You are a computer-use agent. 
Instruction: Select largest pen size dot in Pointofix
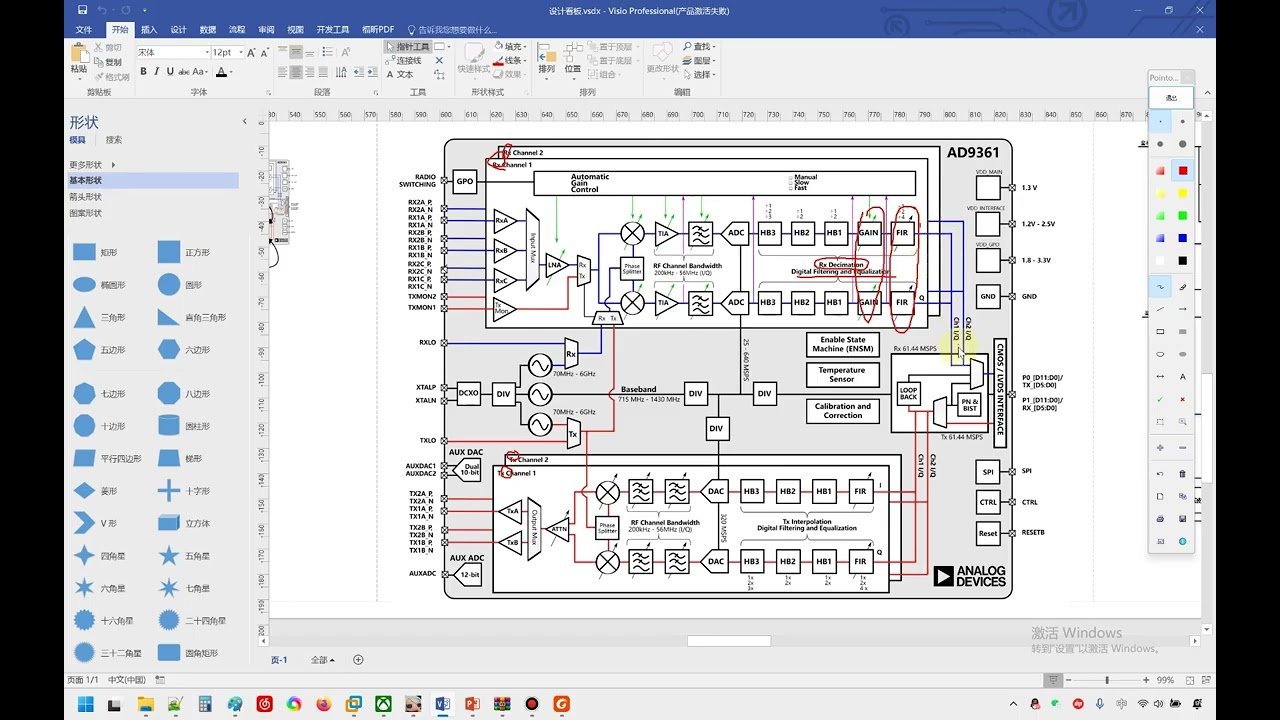[x=1183, y=144]
